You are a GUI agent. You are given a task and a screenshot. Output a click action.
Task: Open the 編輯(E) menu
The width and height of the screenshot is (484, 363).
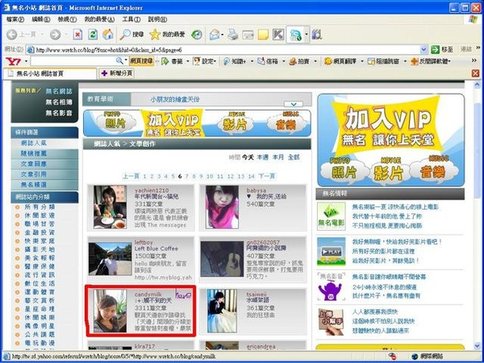coord(41,19)
